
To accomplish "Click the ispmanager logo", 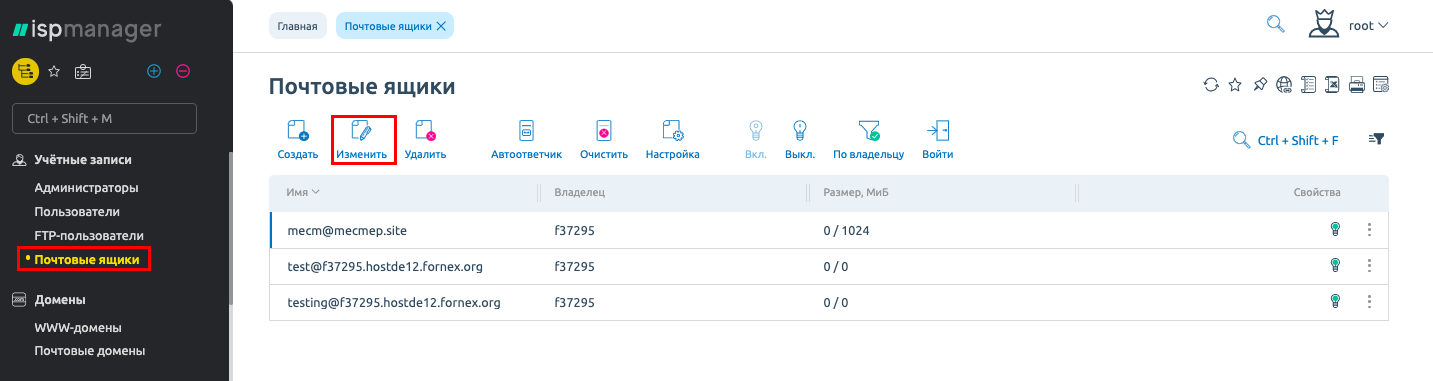I will pyautogui.click(x=86, y=29).
